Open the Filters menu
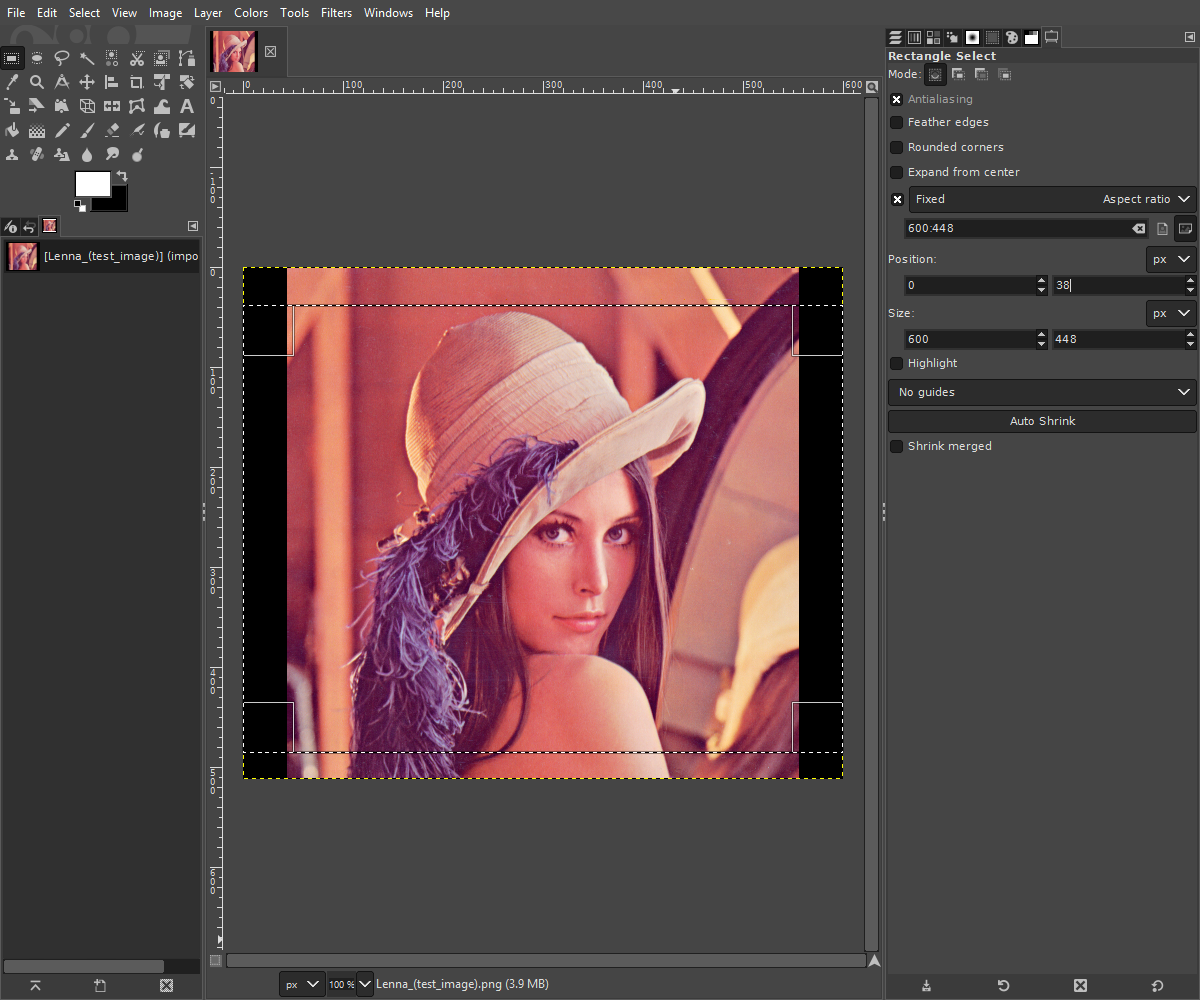Viewport: 1200px width, 1000px height. click(336, 13)
